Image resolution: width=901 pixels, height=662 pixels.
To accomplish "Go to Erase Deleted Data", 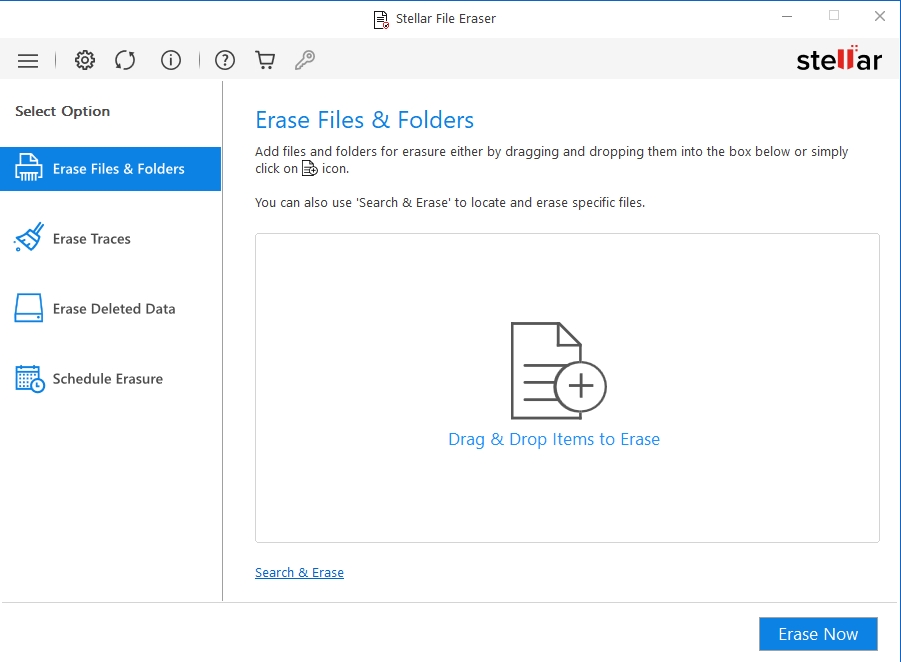I will click(113, 309).
